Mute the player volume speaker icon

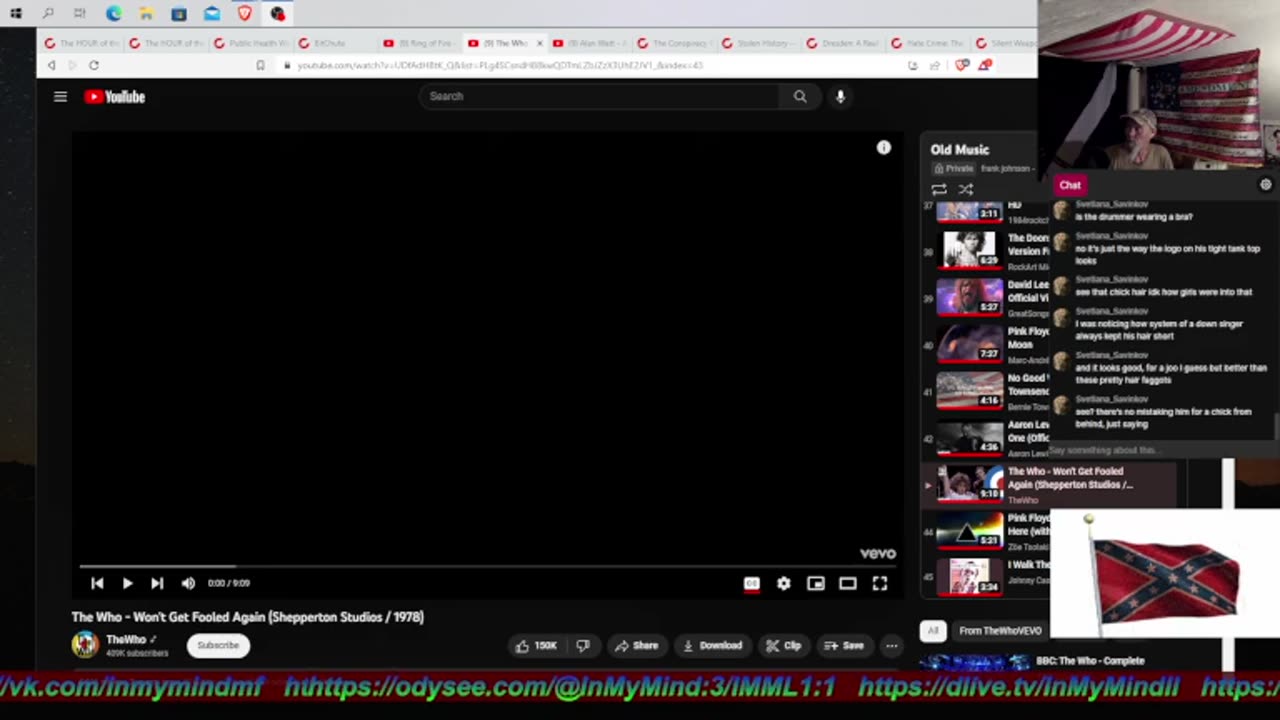click(x=188, y=583)
